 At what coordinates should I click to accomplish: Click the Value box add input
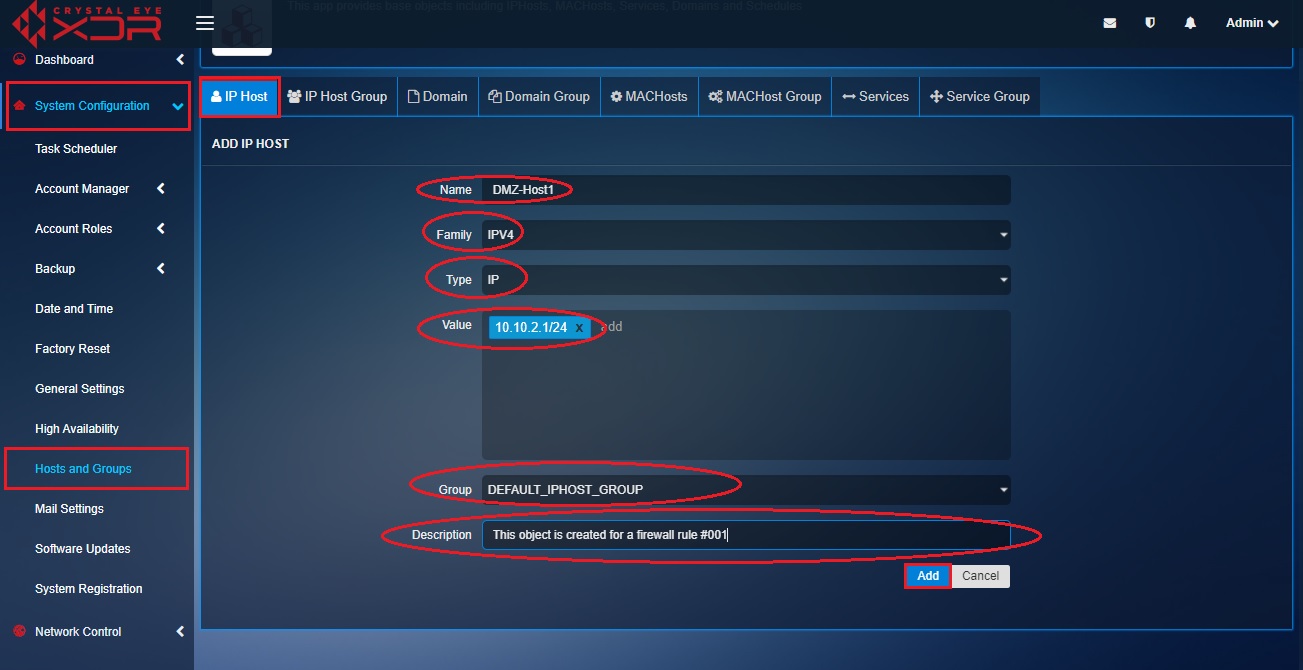[x=612, y=327]
